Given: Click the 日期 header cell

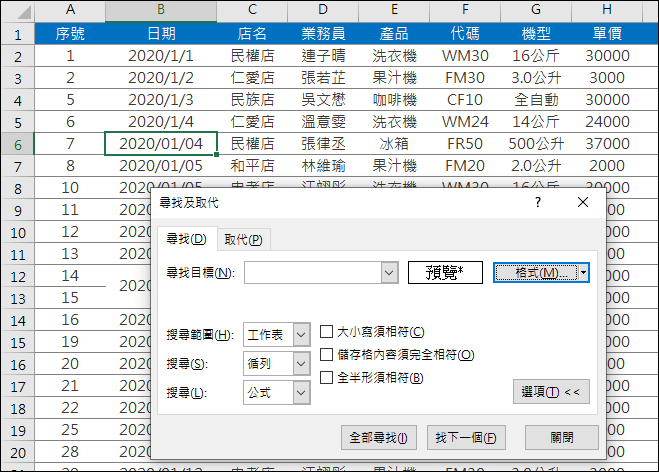Looking at the screenshot, I should tap(161, 34).
